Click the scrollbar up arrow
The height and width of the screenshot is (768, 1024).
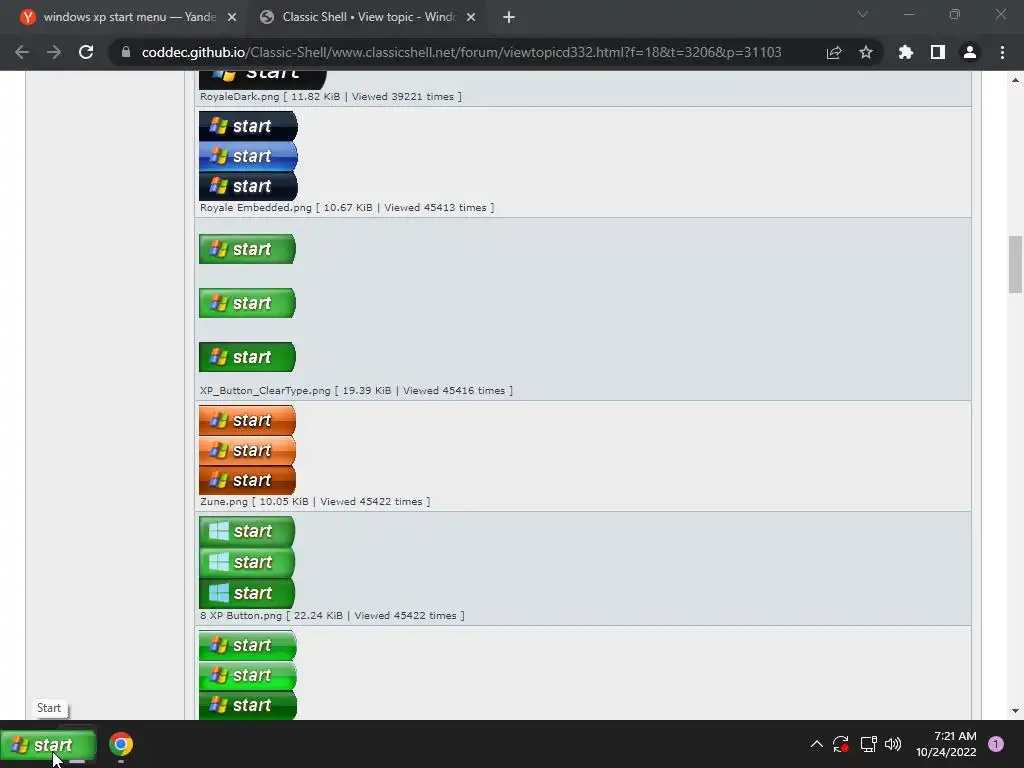click(1015, 80)
